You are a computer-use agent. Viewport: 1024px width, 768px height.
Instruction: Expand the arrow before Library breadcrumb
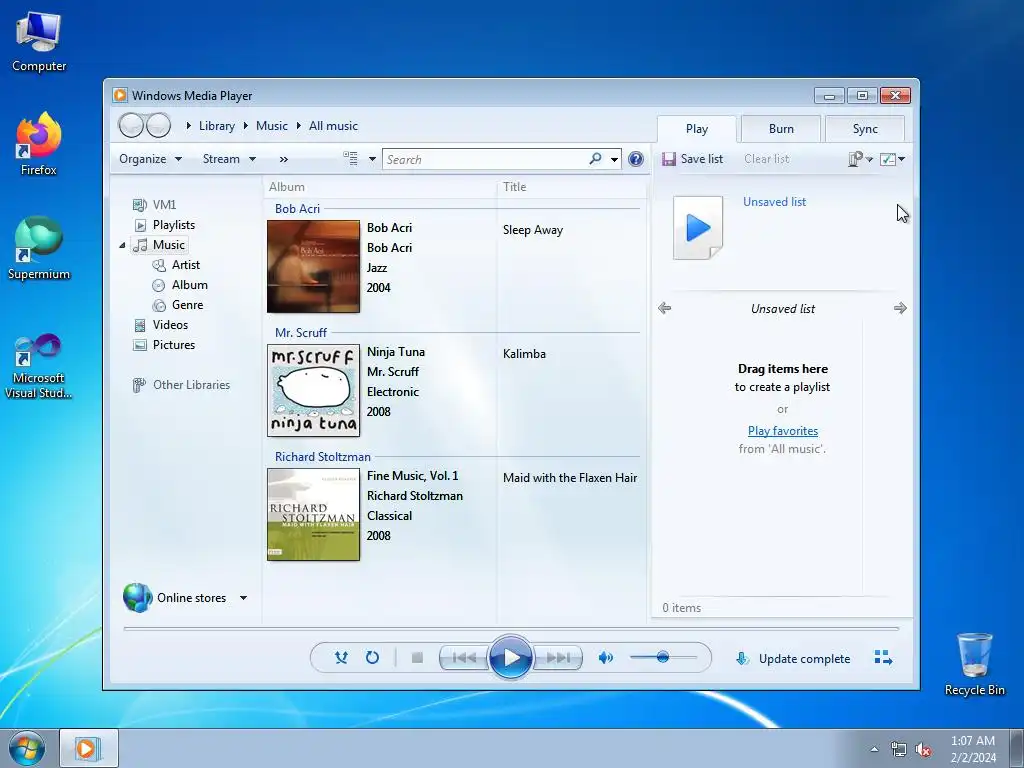(x=188, y=125)
